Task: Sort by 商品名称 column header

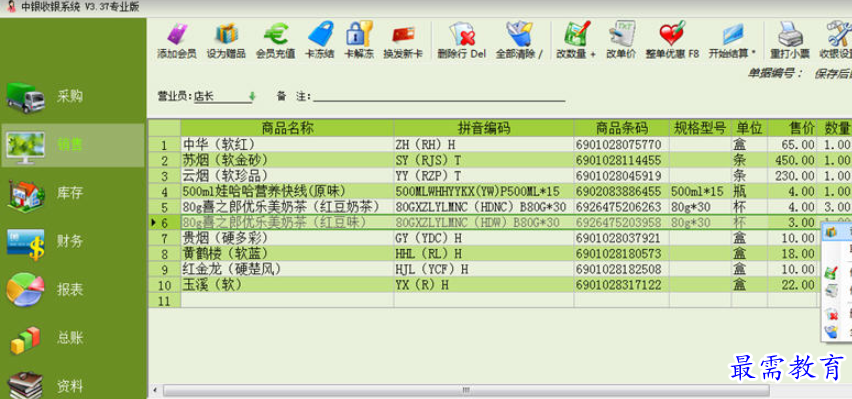Action: [x=287, y=128]
